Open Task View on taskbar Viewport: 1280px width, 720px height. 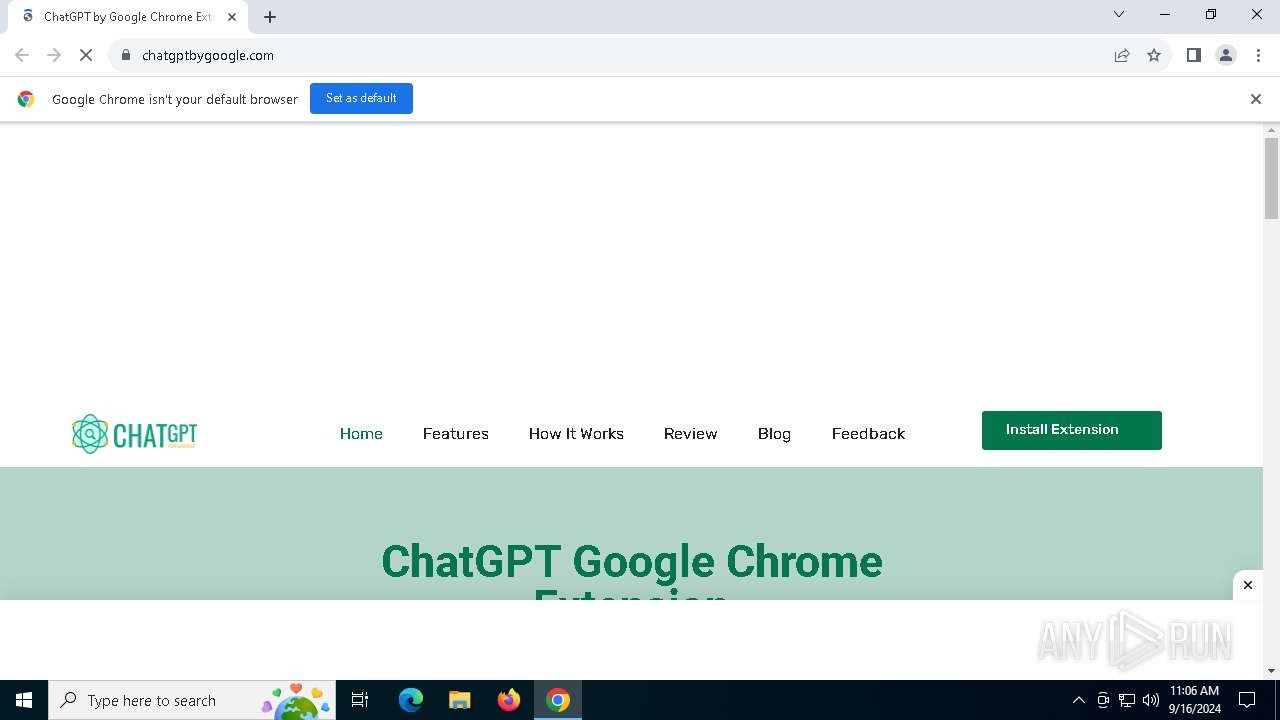tap(360, 700)
